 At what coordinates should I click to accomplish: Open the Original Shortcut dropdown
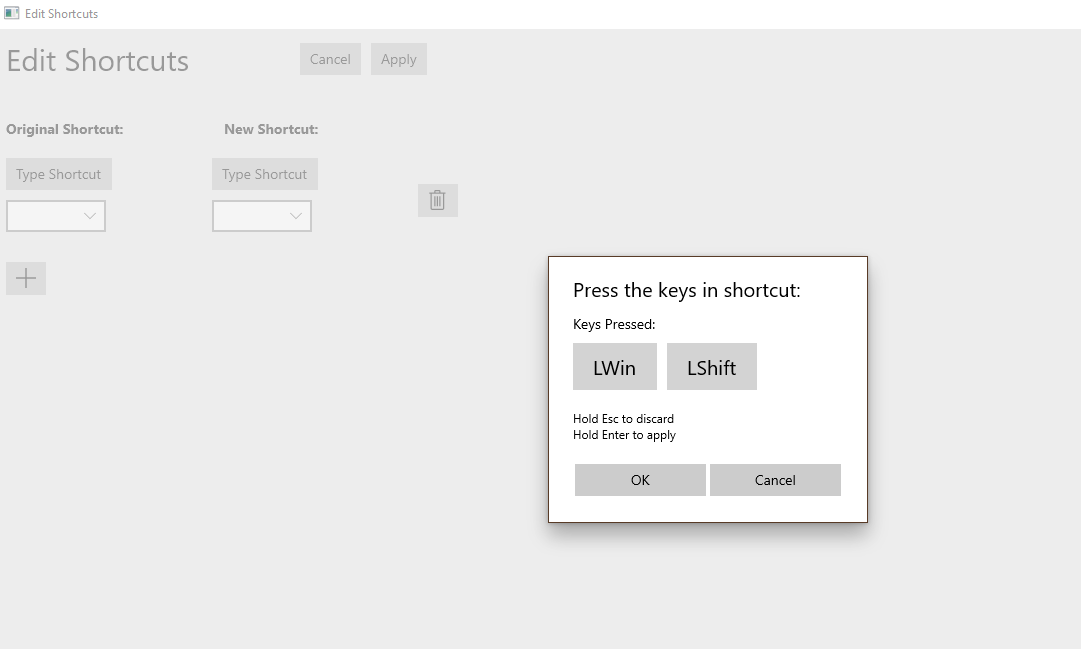55,215
